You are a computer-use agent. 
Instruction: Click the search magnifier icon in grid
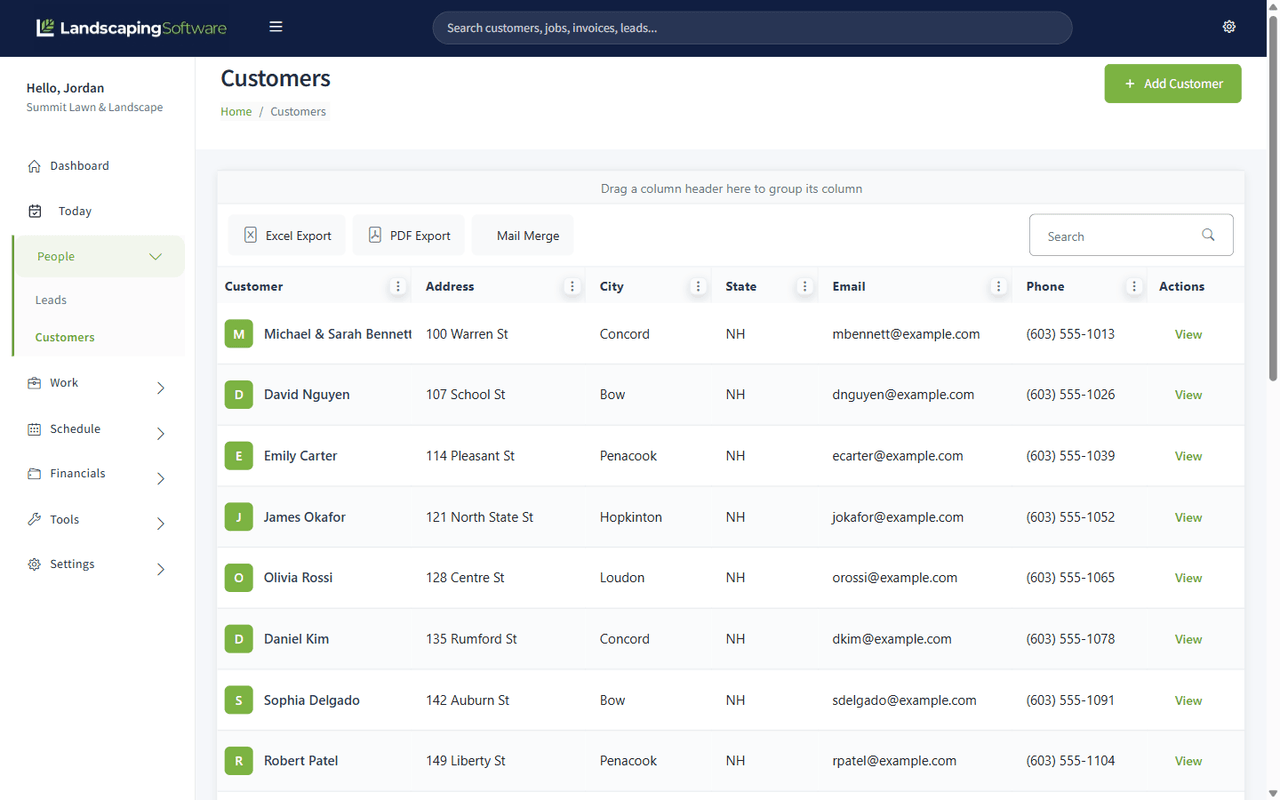(x=1208, y=235)
